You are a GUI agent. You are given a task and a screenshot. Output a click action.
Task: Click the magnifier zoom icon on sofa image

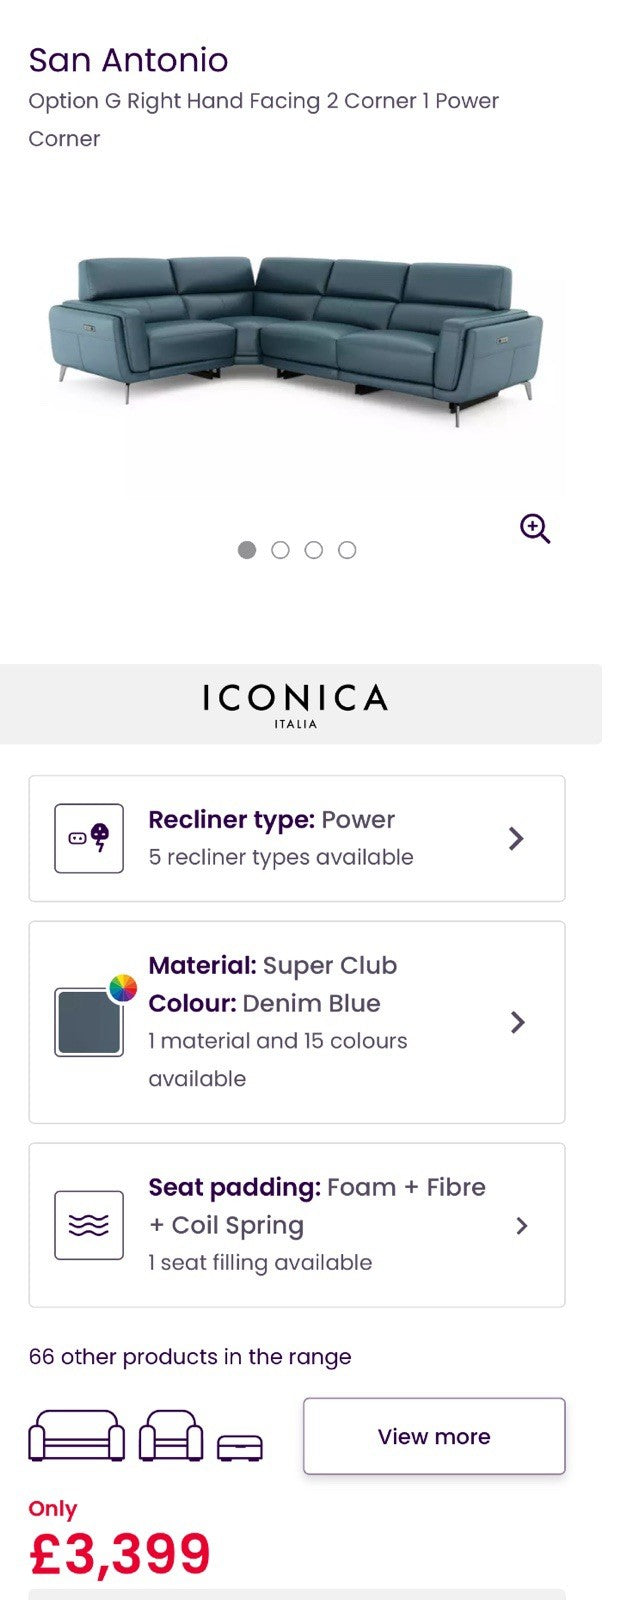point(535,528)
